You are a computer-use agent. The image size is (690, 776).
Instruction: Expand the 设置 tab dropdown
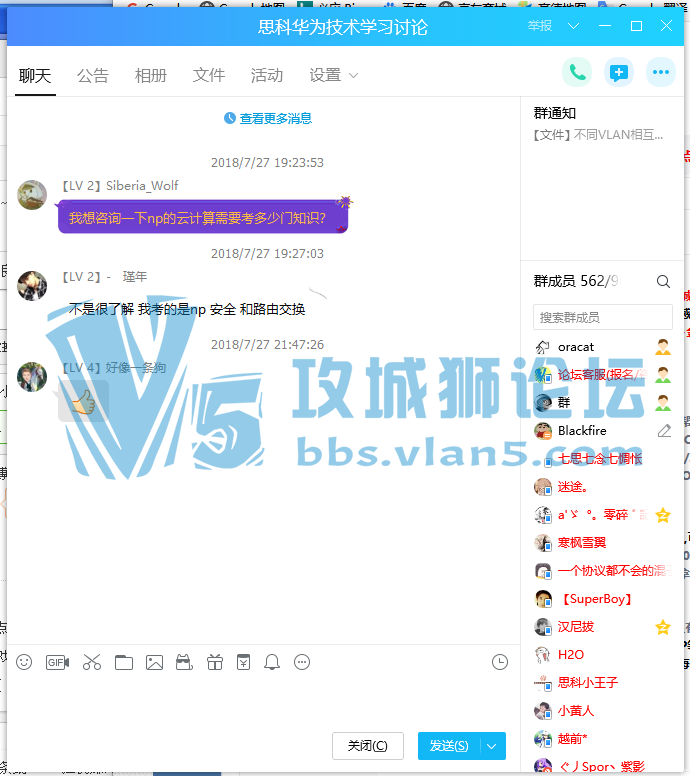pyautogui.click(x=353, y=76)
